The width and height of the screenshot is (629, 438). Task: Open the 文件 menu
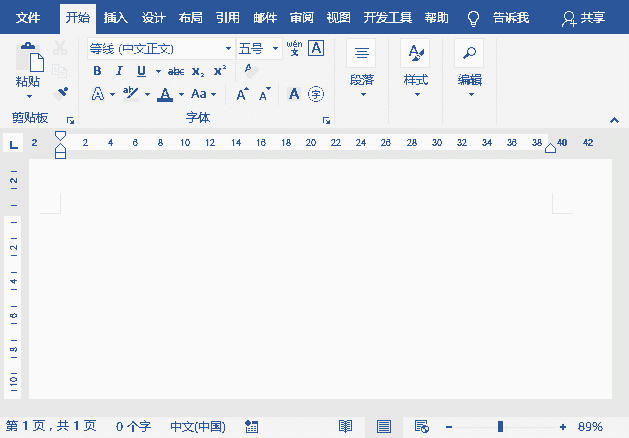27,17
